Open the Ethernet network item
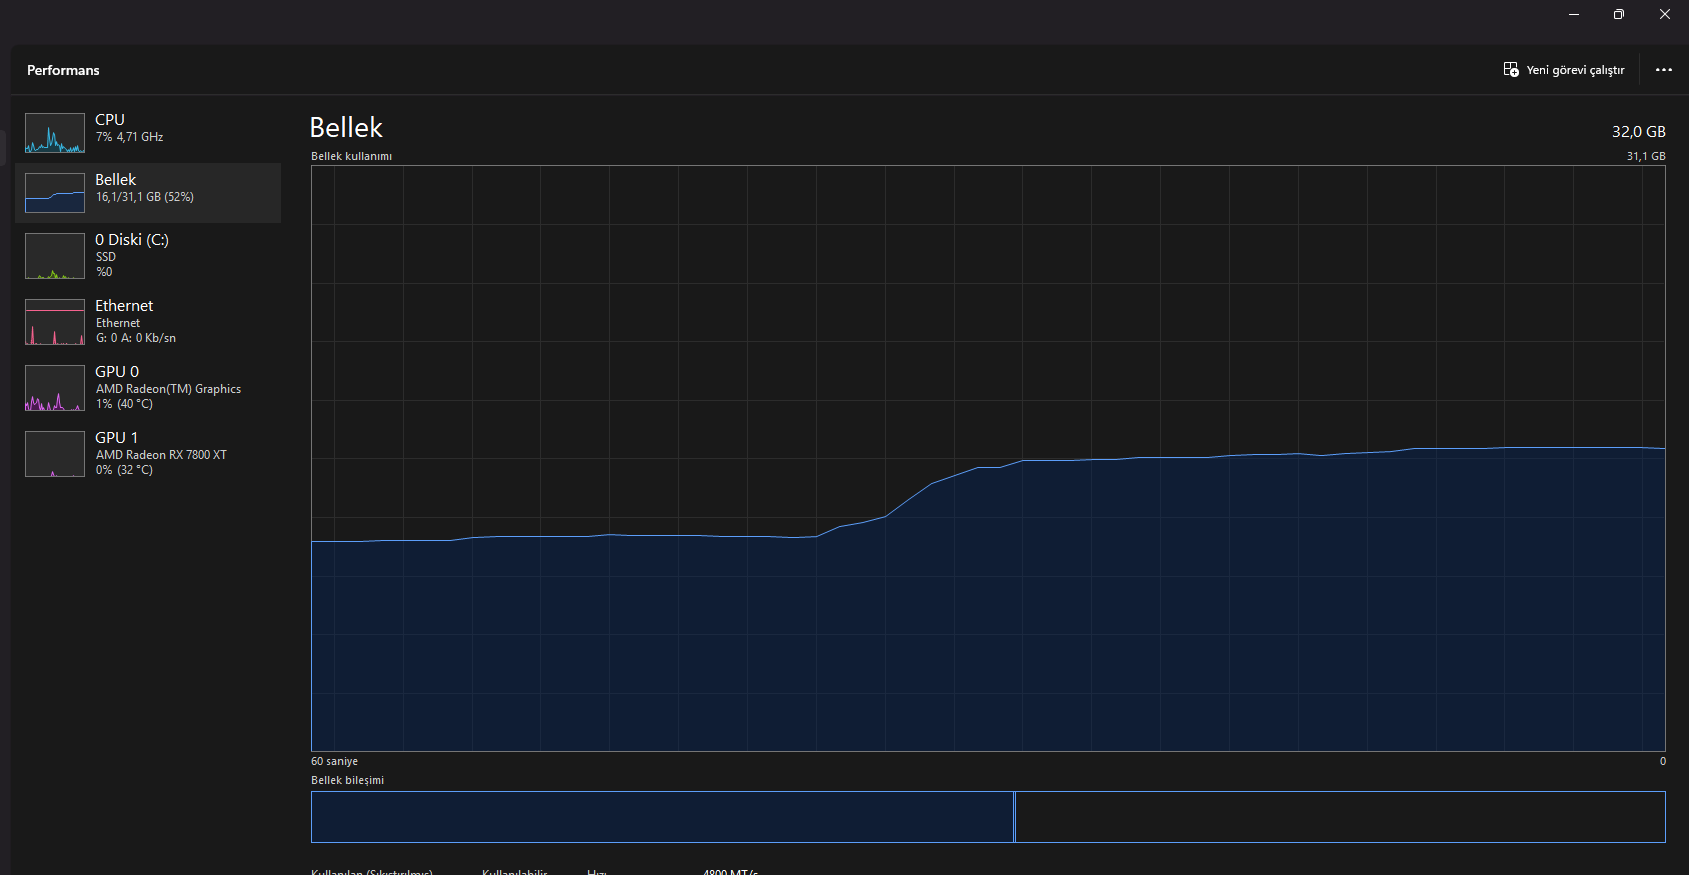1689x875 pixels. coord(148,322)
